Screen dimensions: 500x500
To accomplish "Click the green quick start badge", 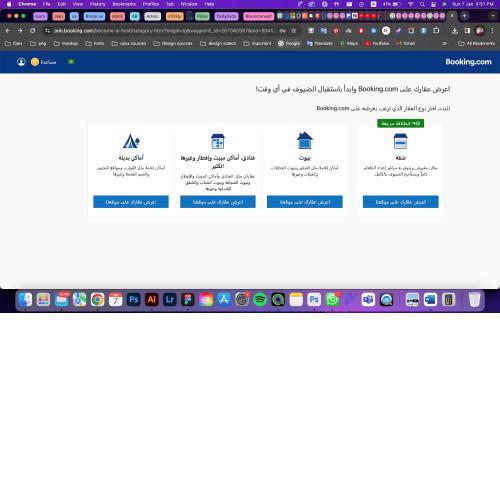I will 400,123.
